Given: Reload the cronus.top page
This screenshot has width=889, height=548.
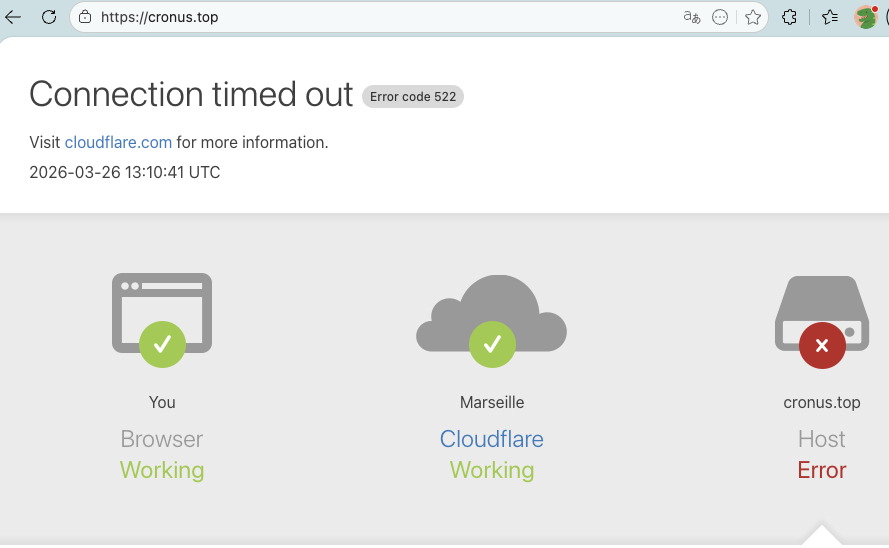Looking at the screenshot, I should pos(48,17).
